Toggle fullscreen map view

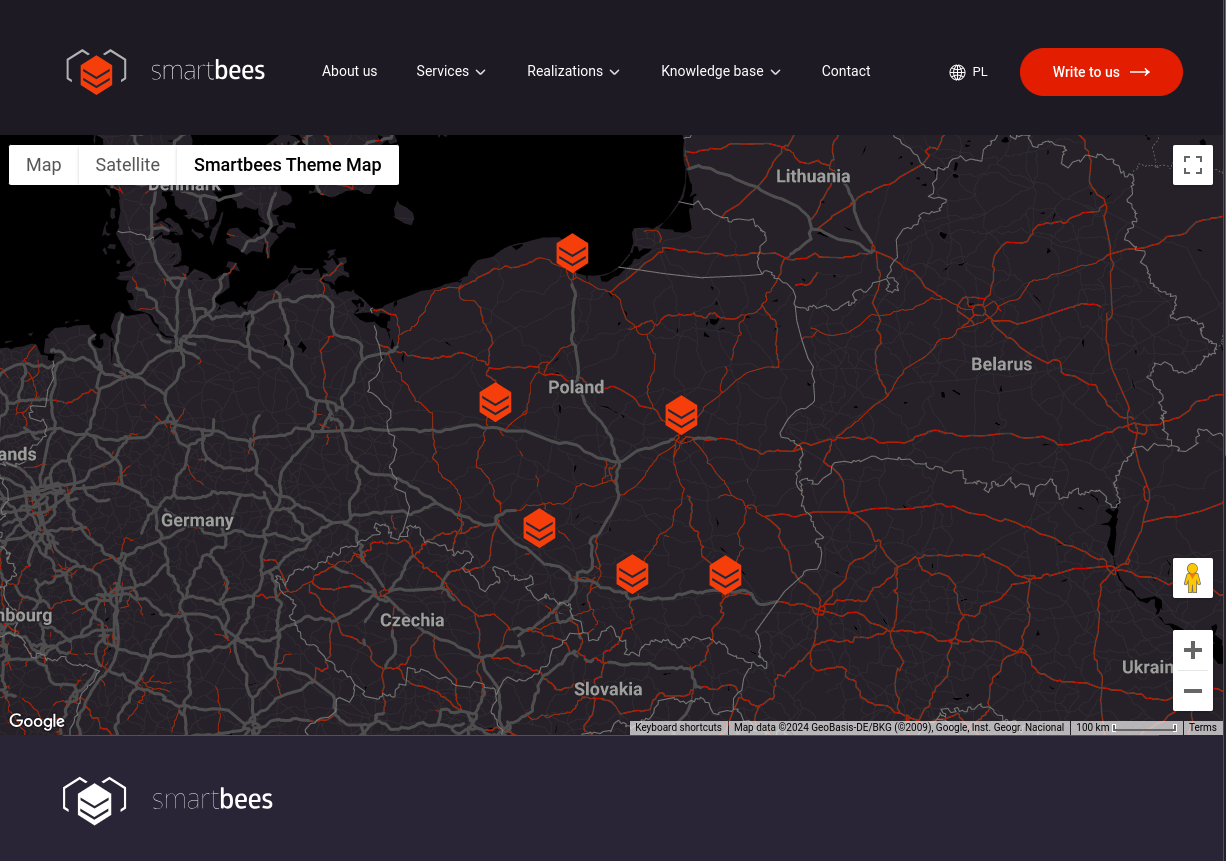(x=1193, y=165)
